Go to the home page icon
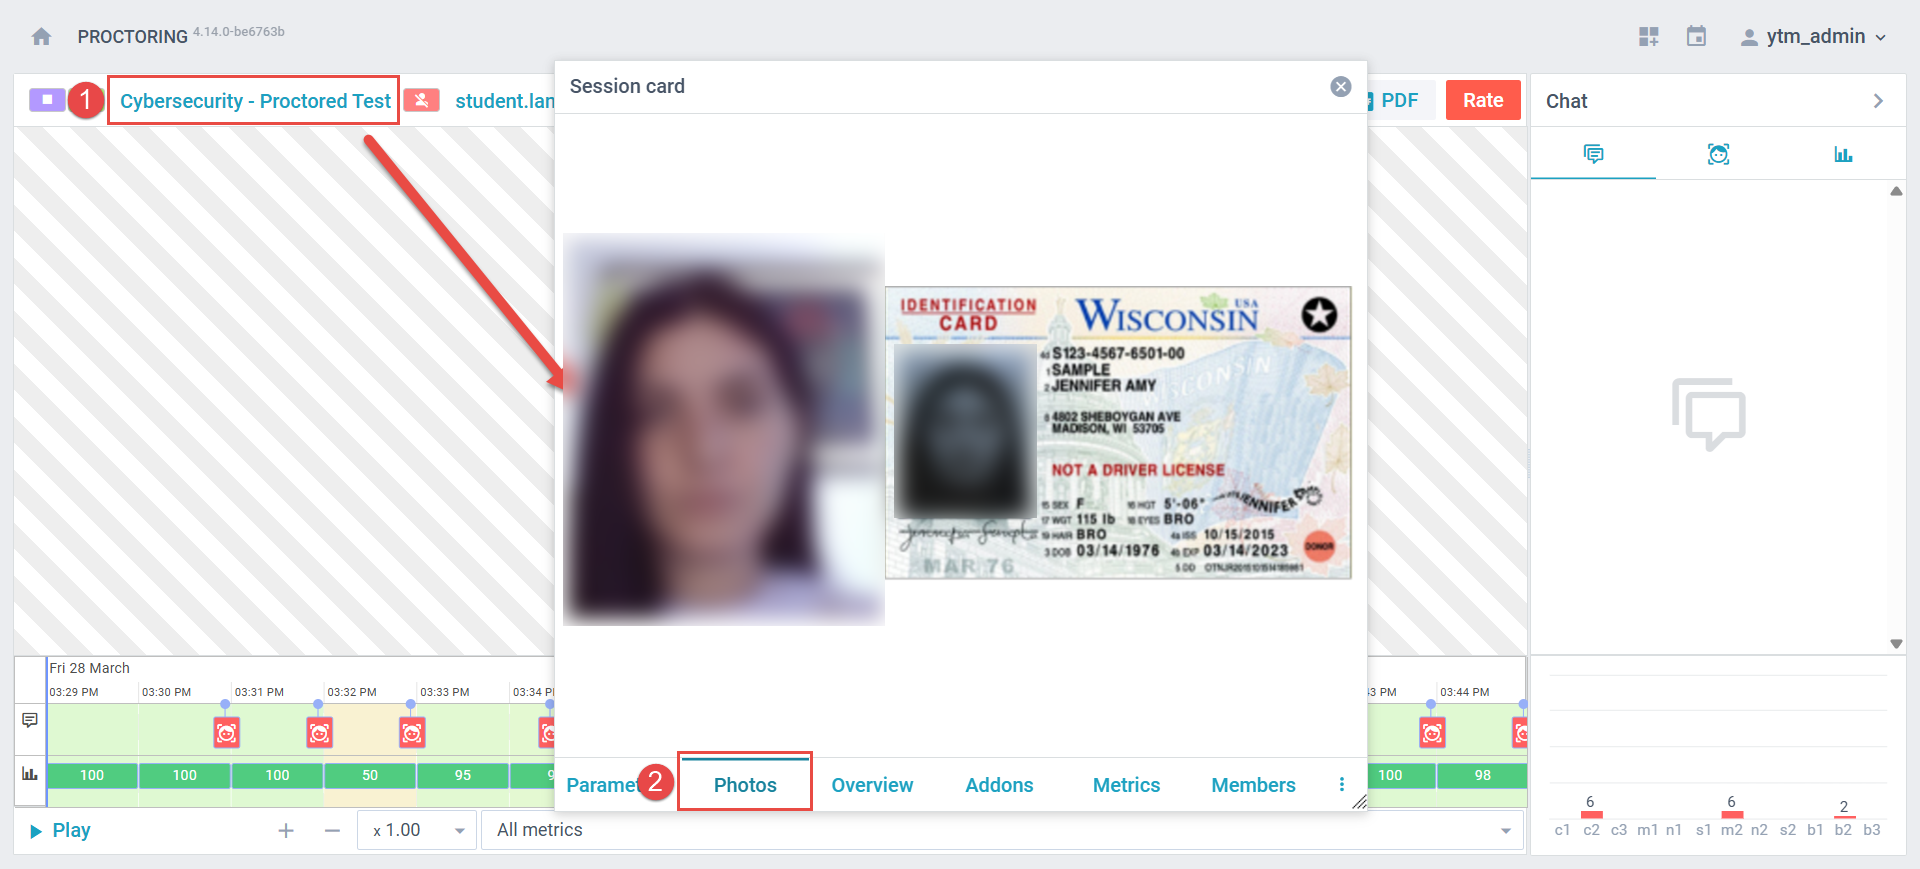 [x=41, y=37]
